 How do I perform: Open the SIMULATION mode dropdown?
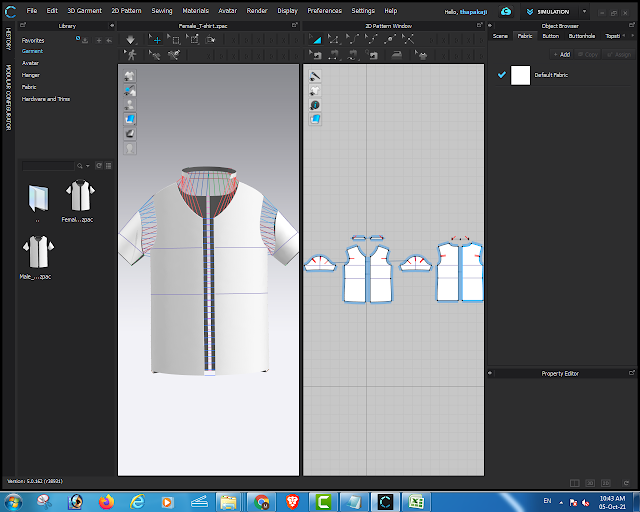[x=584, y=11]
